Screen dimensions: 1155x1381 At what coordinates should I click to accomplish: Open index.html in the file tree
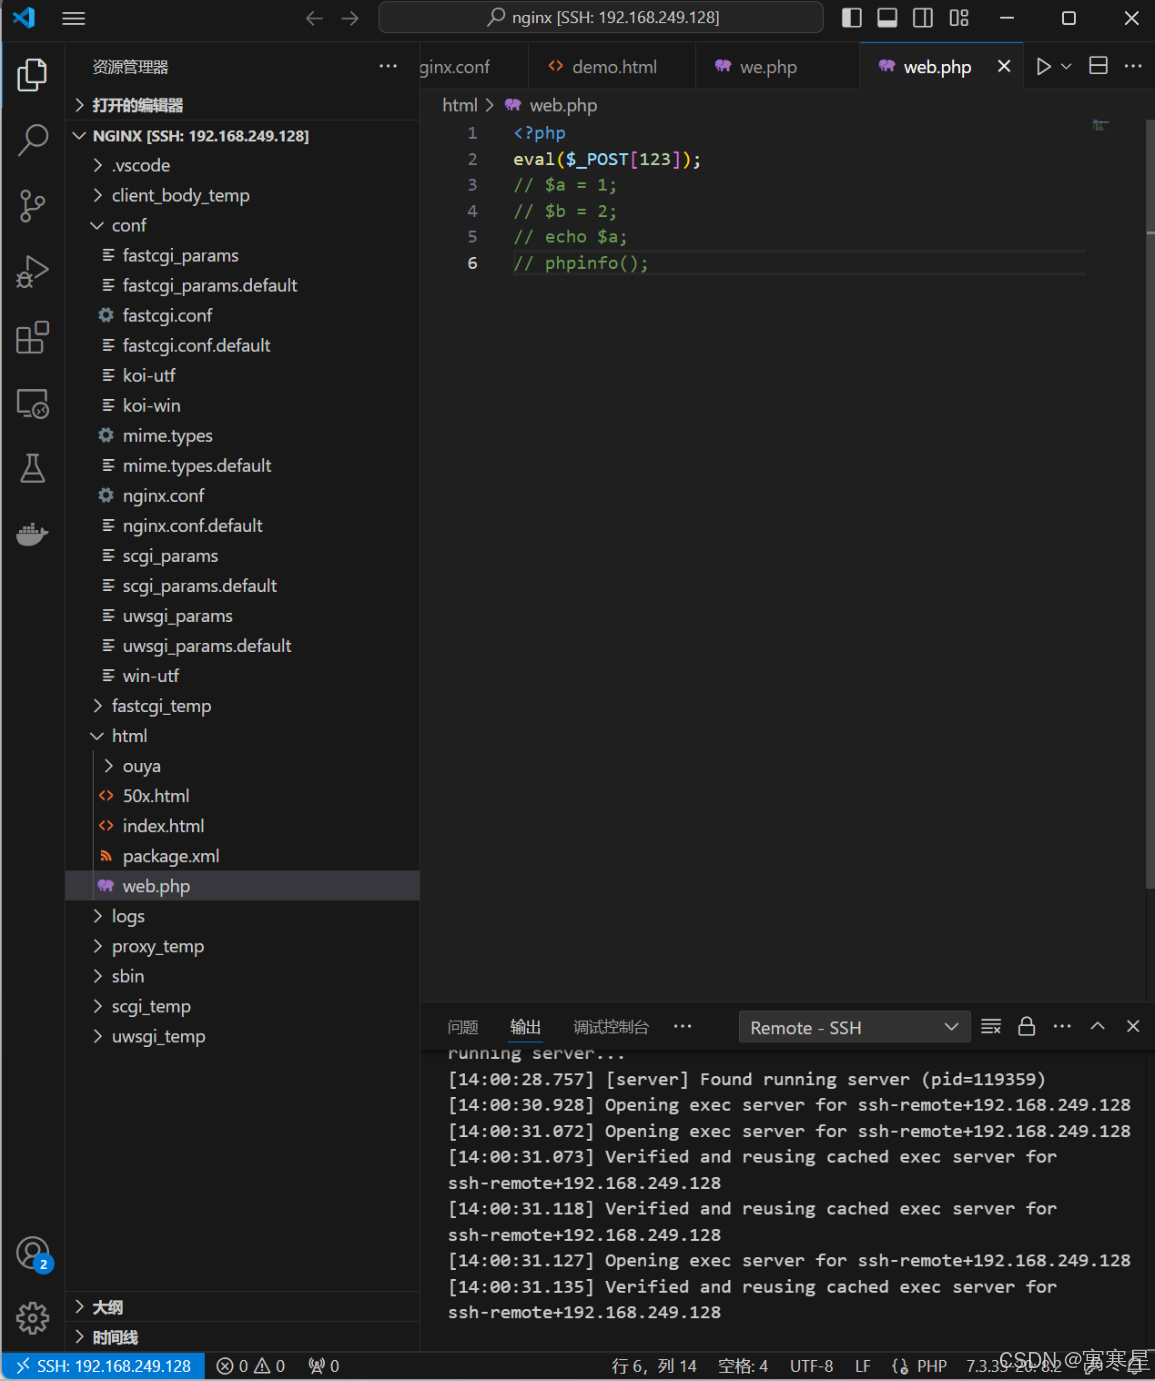coord(242,826)
